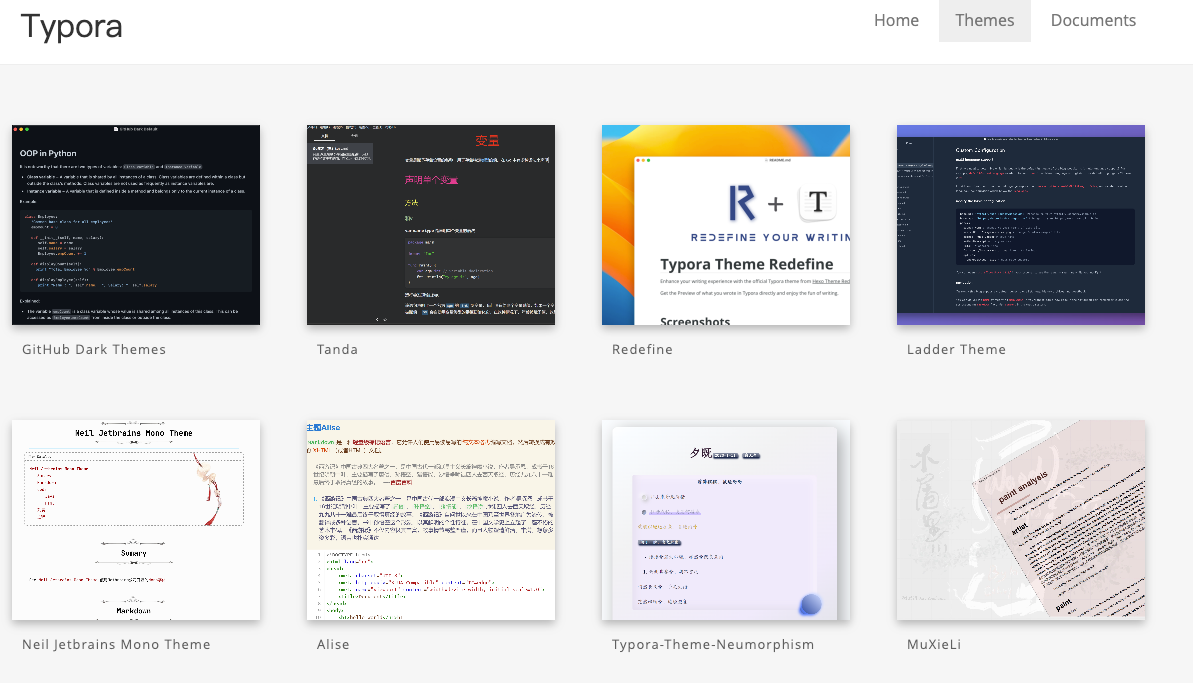Click the "GitHub Dark Themes" title link
1193x683 pixels.
pyautogui.click(x=94, y=350)
